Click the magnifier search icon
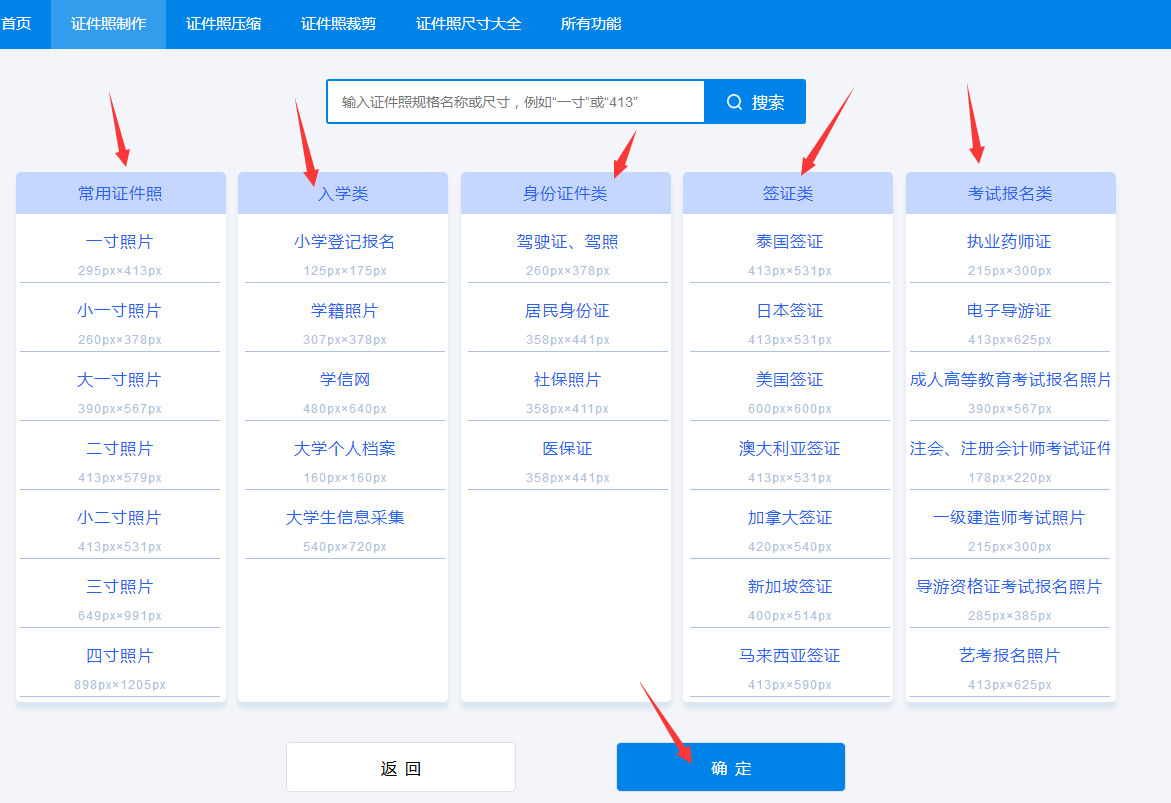The width and height of the screenshot is (1171, 803). tap(735, 101)
